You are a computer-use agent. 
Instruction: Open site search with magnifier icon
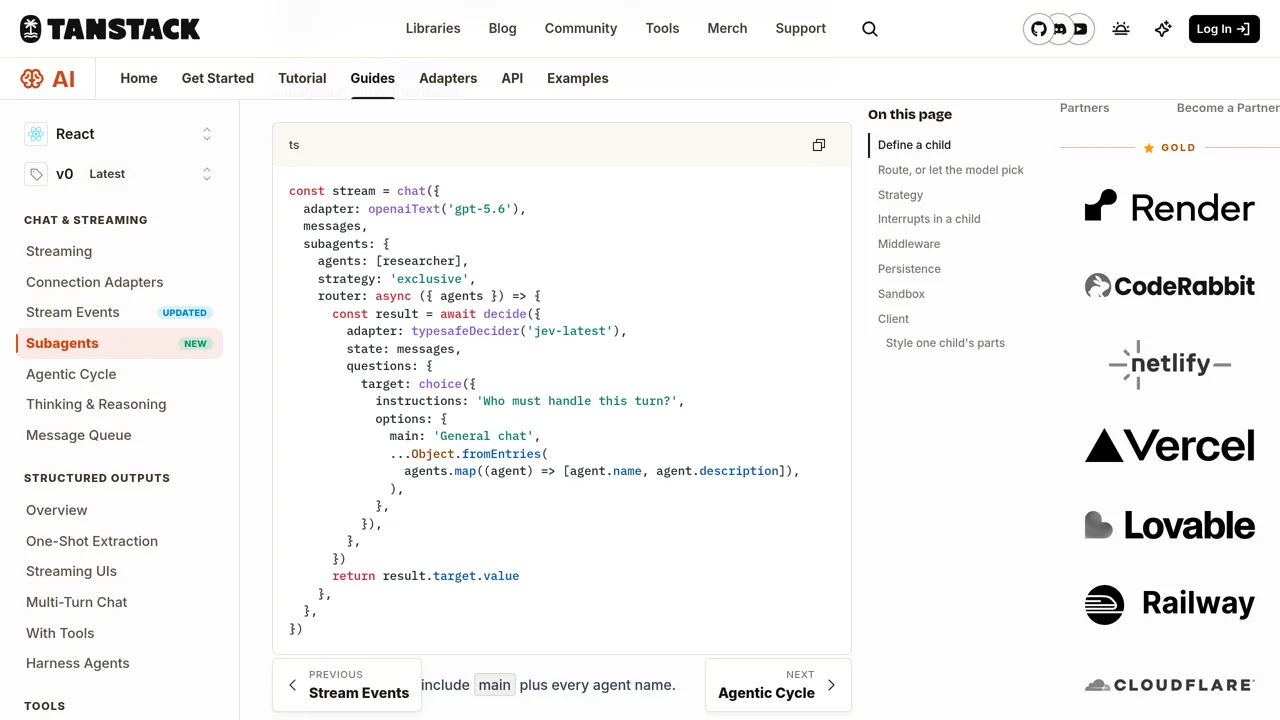870,29
